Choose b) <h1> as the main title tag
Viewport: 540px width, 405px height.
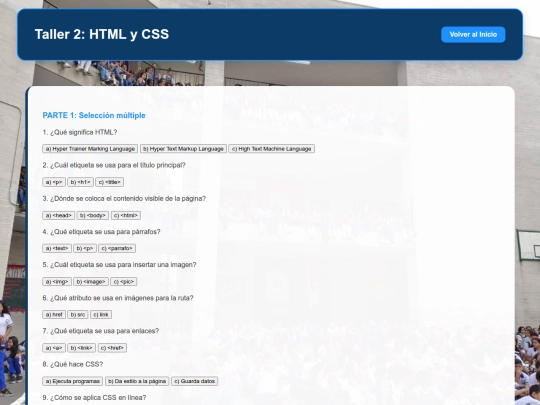point(80,182)
